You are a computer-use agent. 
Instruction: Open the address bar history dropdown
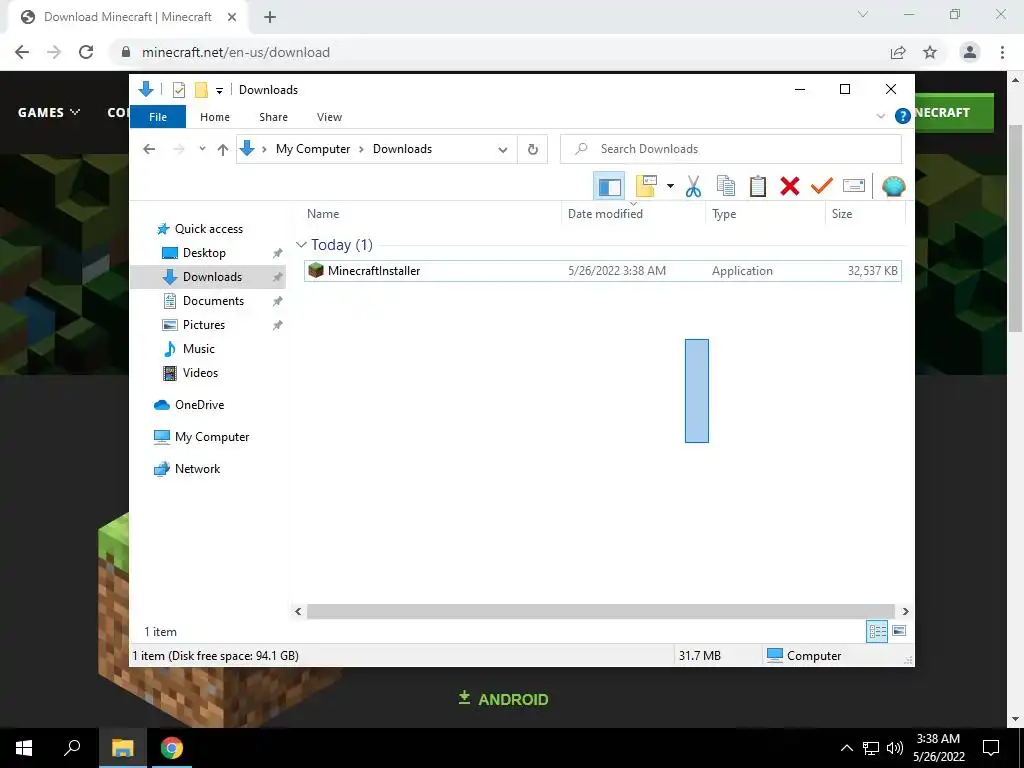tap(503, 150)
